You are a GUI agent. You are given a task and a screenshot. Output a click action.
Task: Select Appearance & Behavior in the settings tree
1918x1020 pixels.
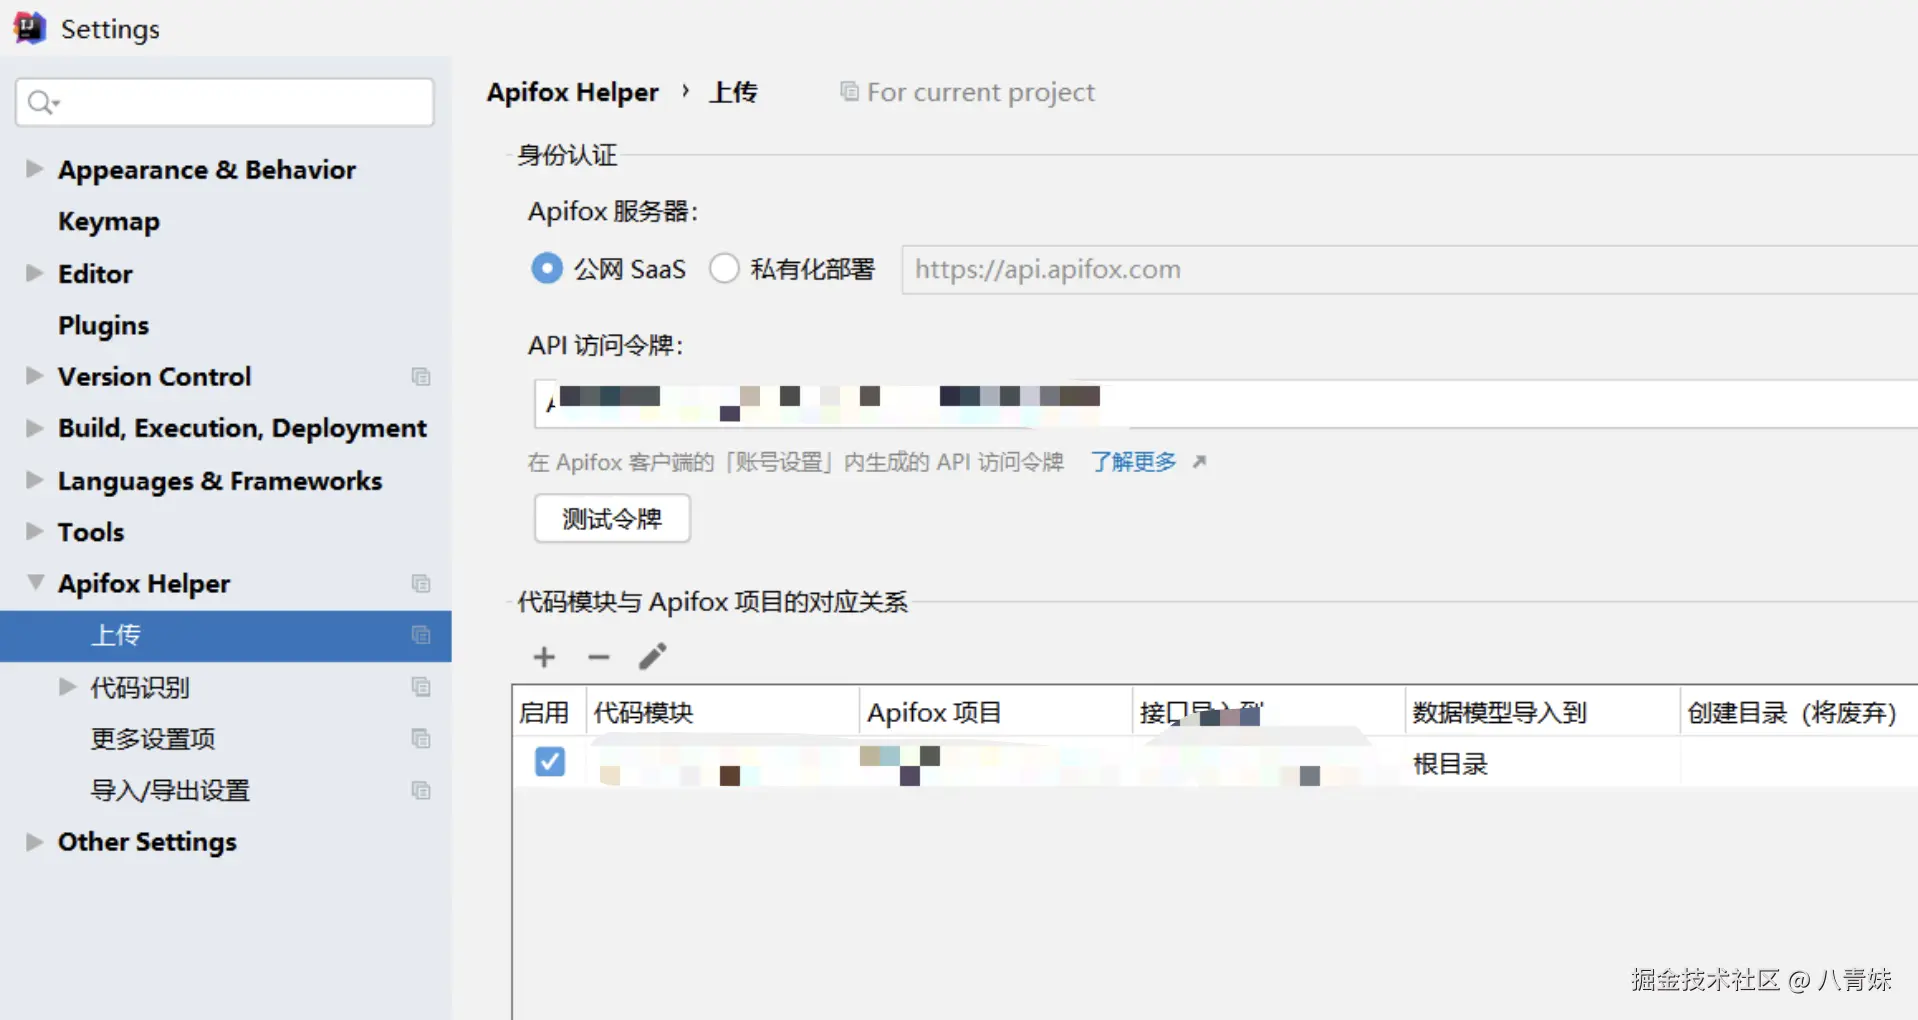point(207,169)
